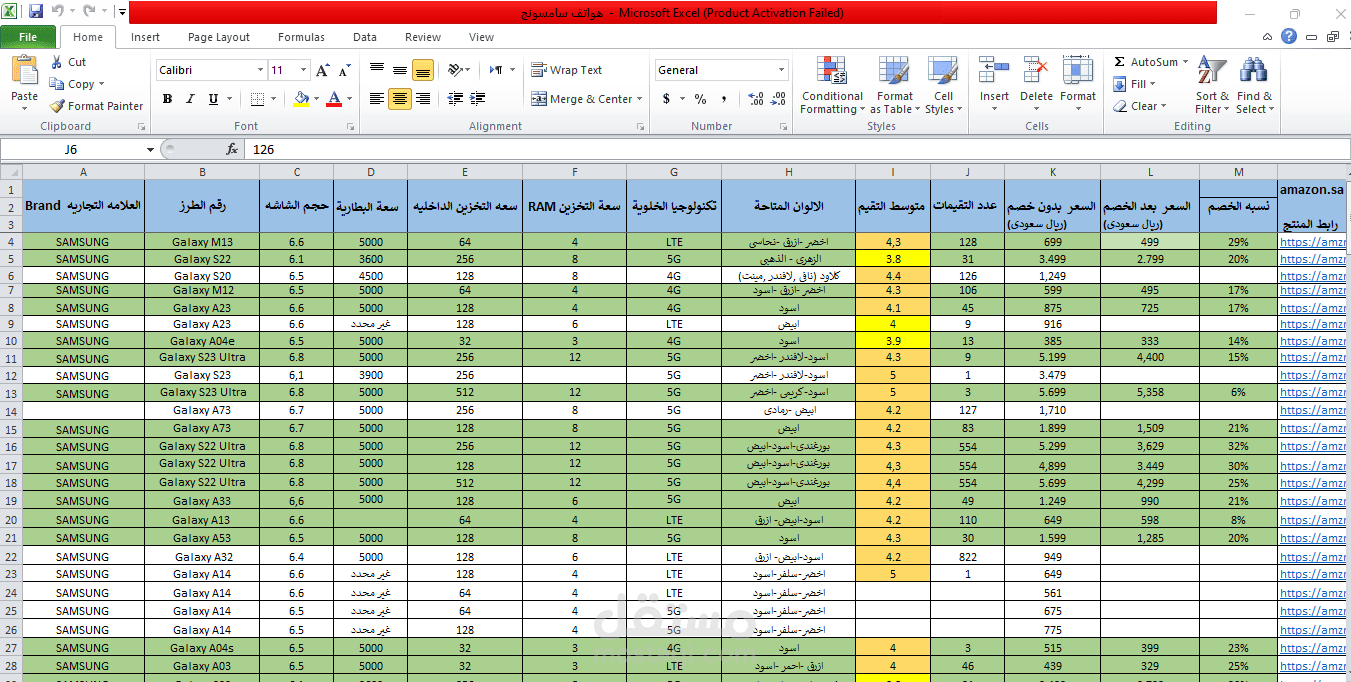Click the Insert Function fx icon
The width and height of the screenshot is (1351, 682).
point(232,149)
